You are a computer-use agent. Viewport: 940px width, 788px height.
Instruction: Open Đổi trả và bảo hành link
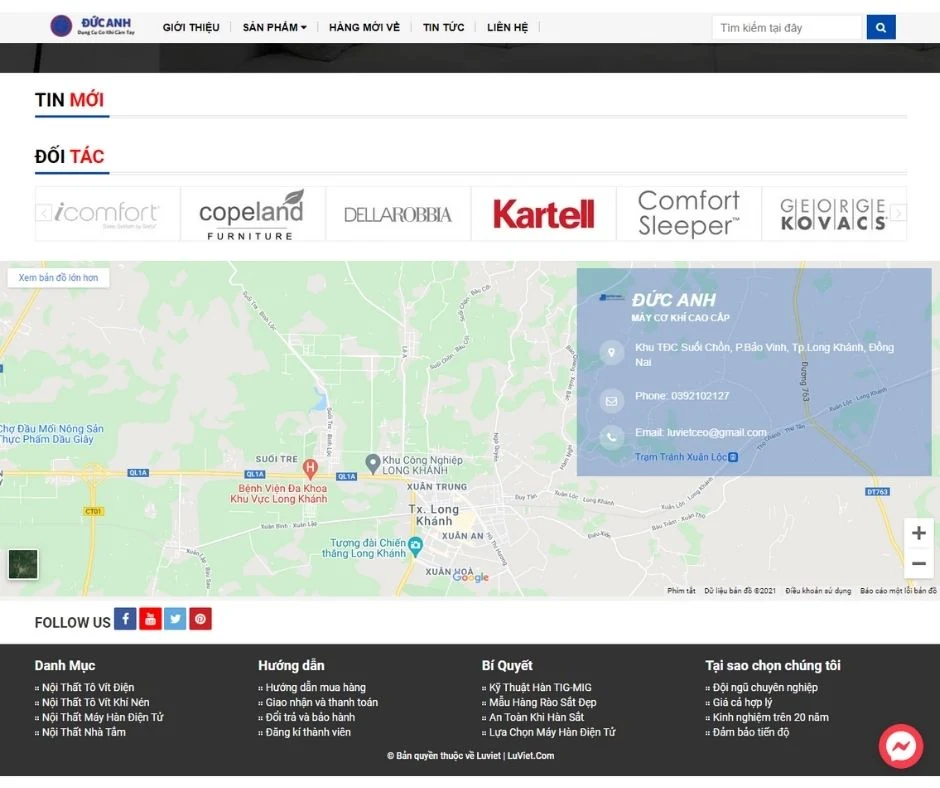click(x=311, y=717)
